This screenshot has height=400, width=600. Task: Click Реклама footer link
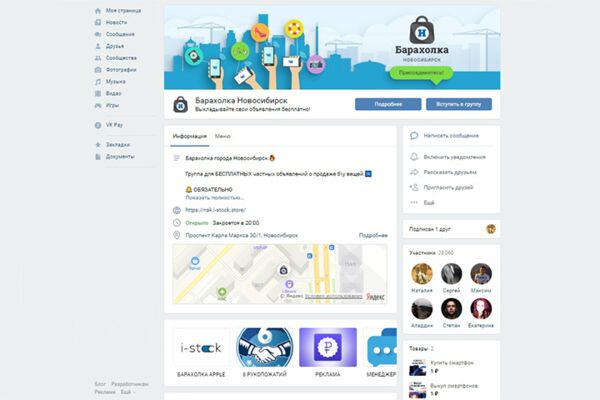pos(105,392)
